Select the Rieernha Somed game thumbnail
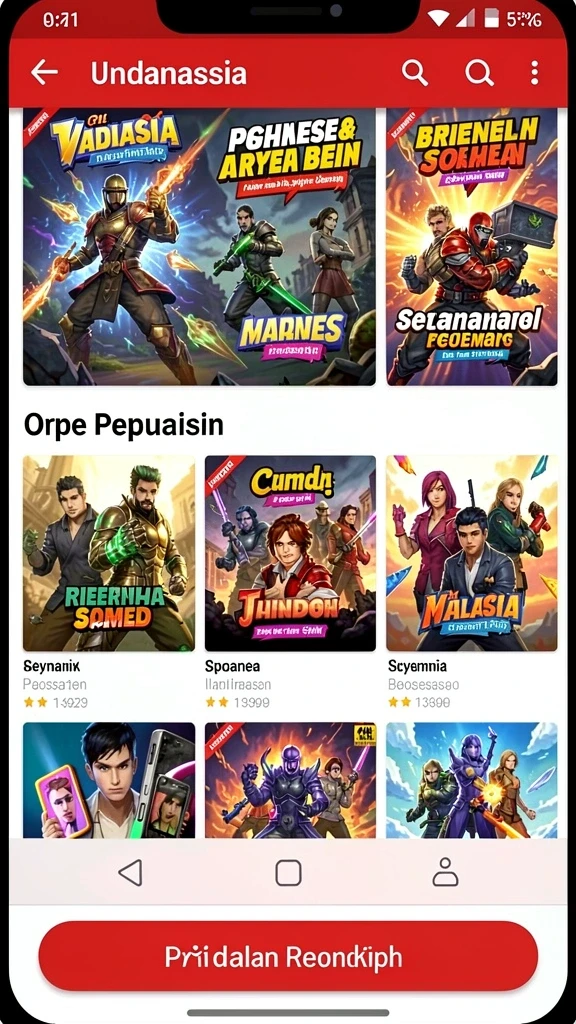Viewport: 576px width, 1024px height. click(108, 553)
